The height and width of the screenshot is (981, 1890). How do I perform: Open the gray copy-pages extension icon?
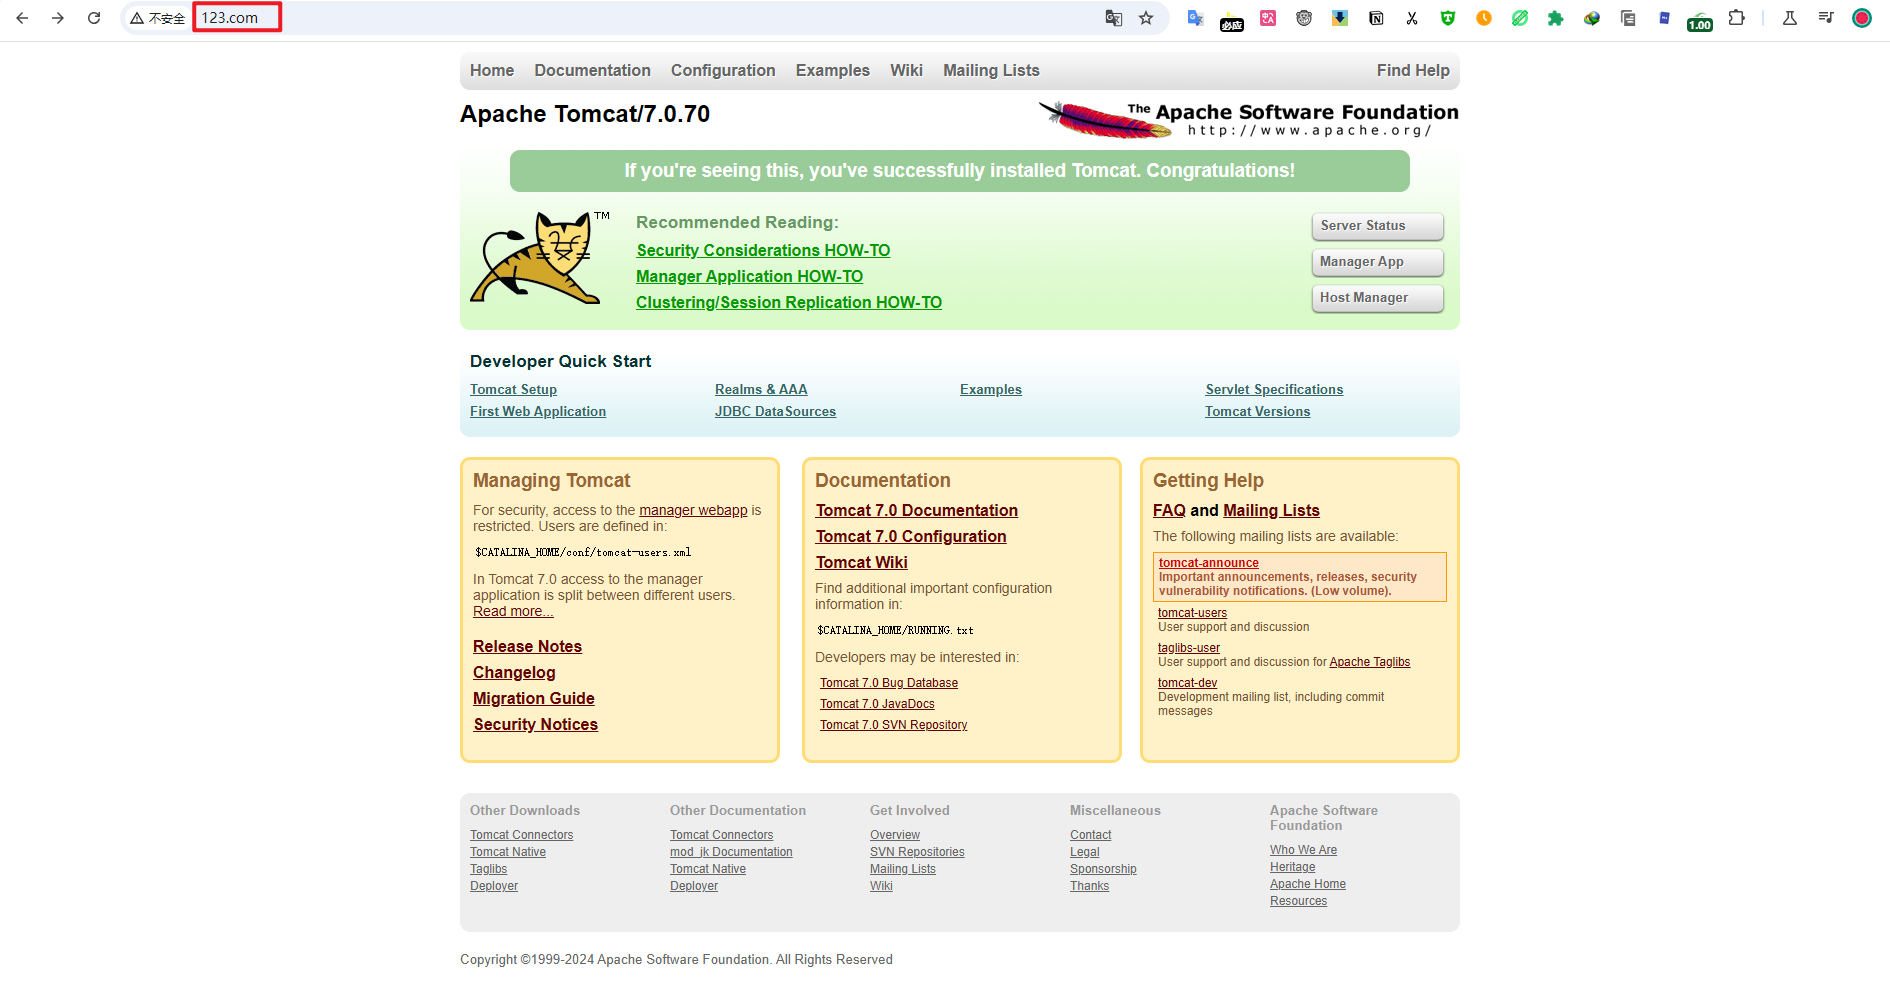point(1628,18)
